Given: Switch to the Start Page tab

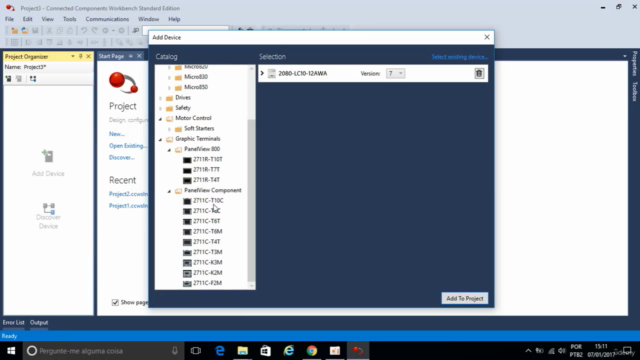Looking at the screenshot, I should tap(111, 56).
